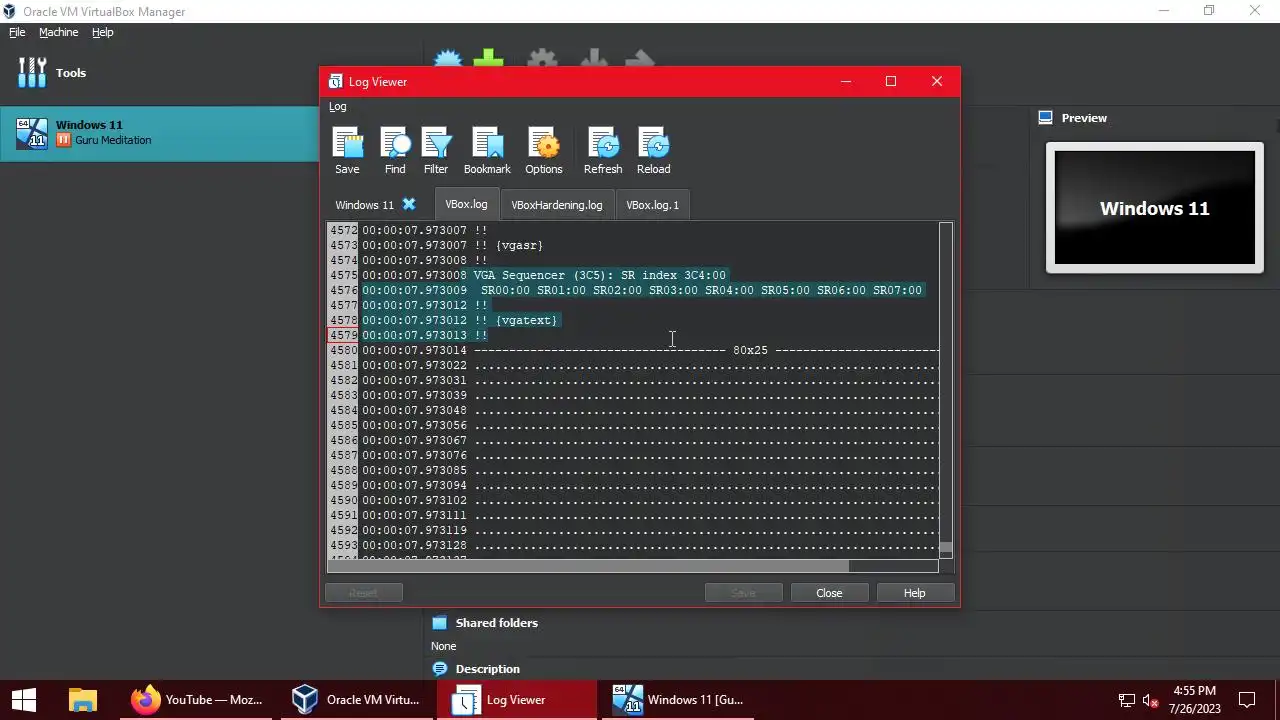
Task: Close the Windows 11 log tab with X
Action: click(x=409, y=204)
